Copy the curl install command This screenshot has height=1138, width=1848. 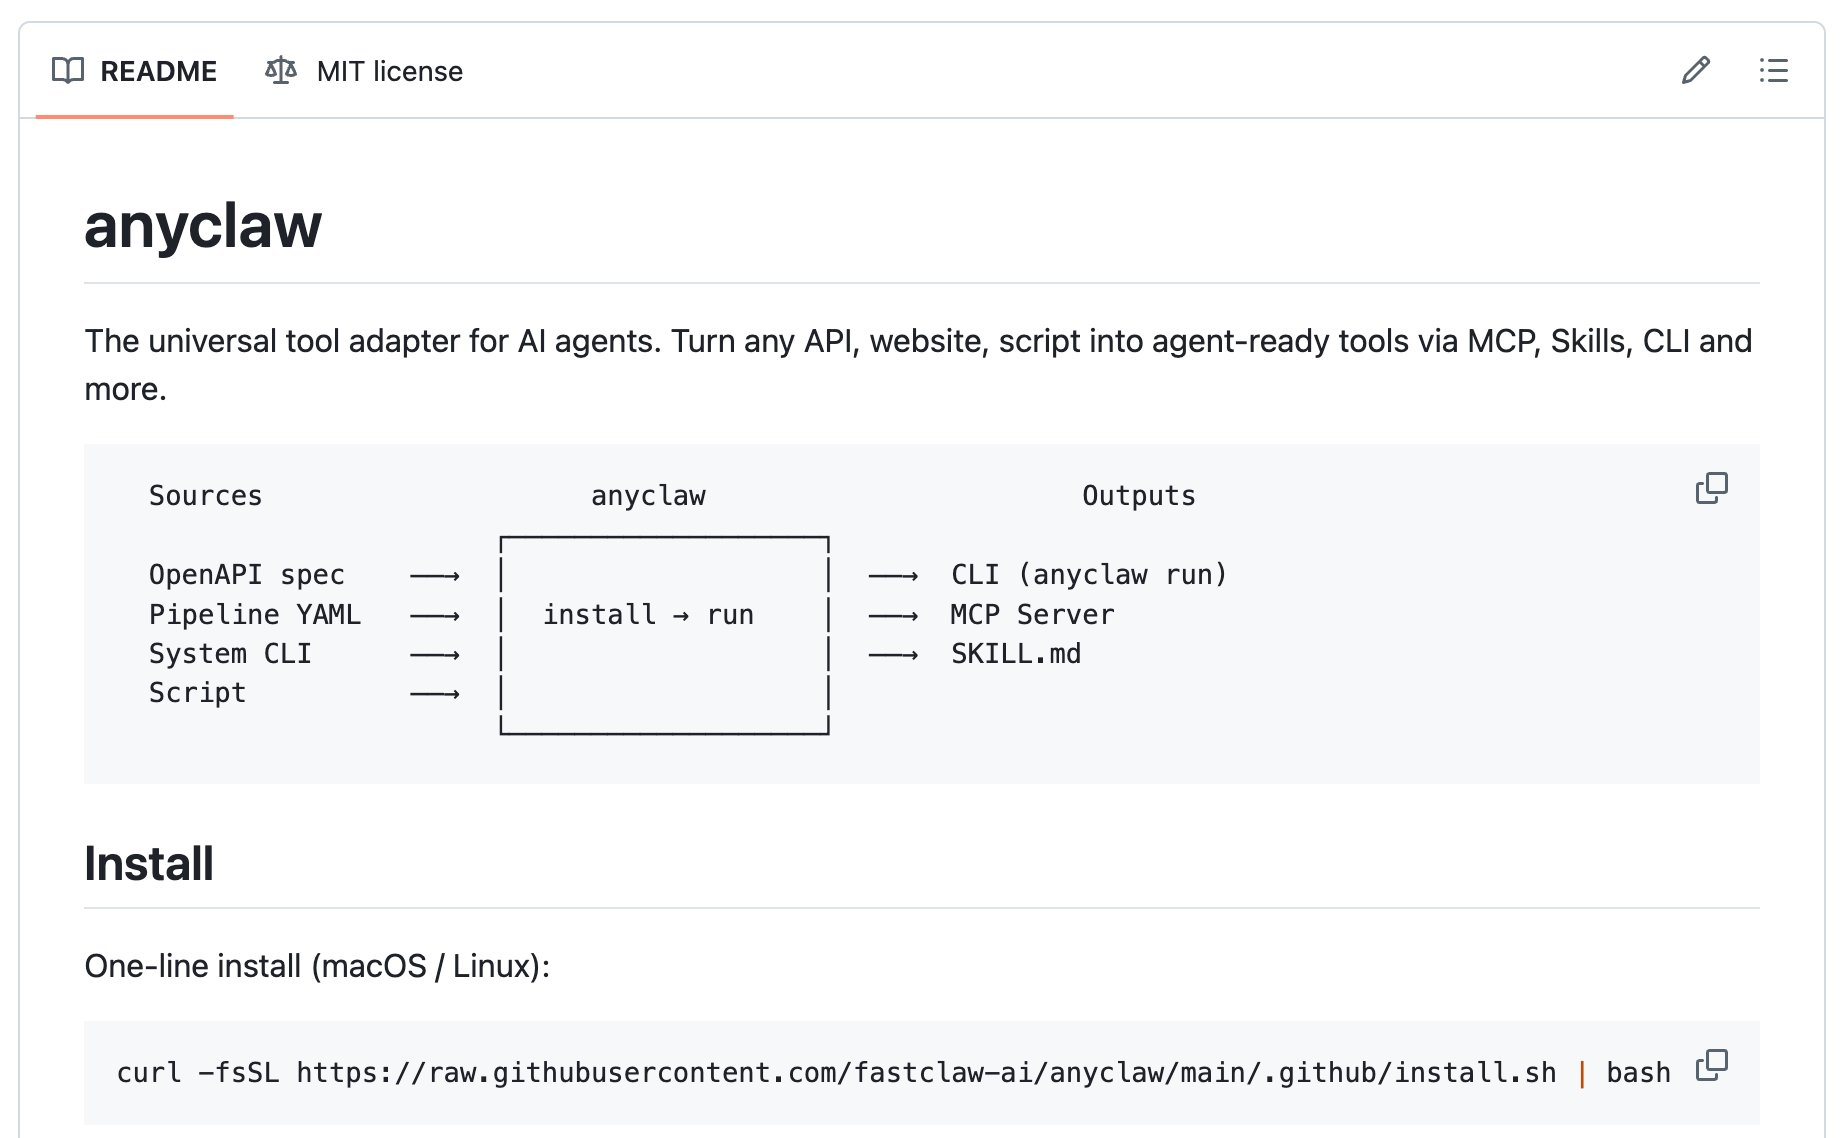click(1711, 1065)
